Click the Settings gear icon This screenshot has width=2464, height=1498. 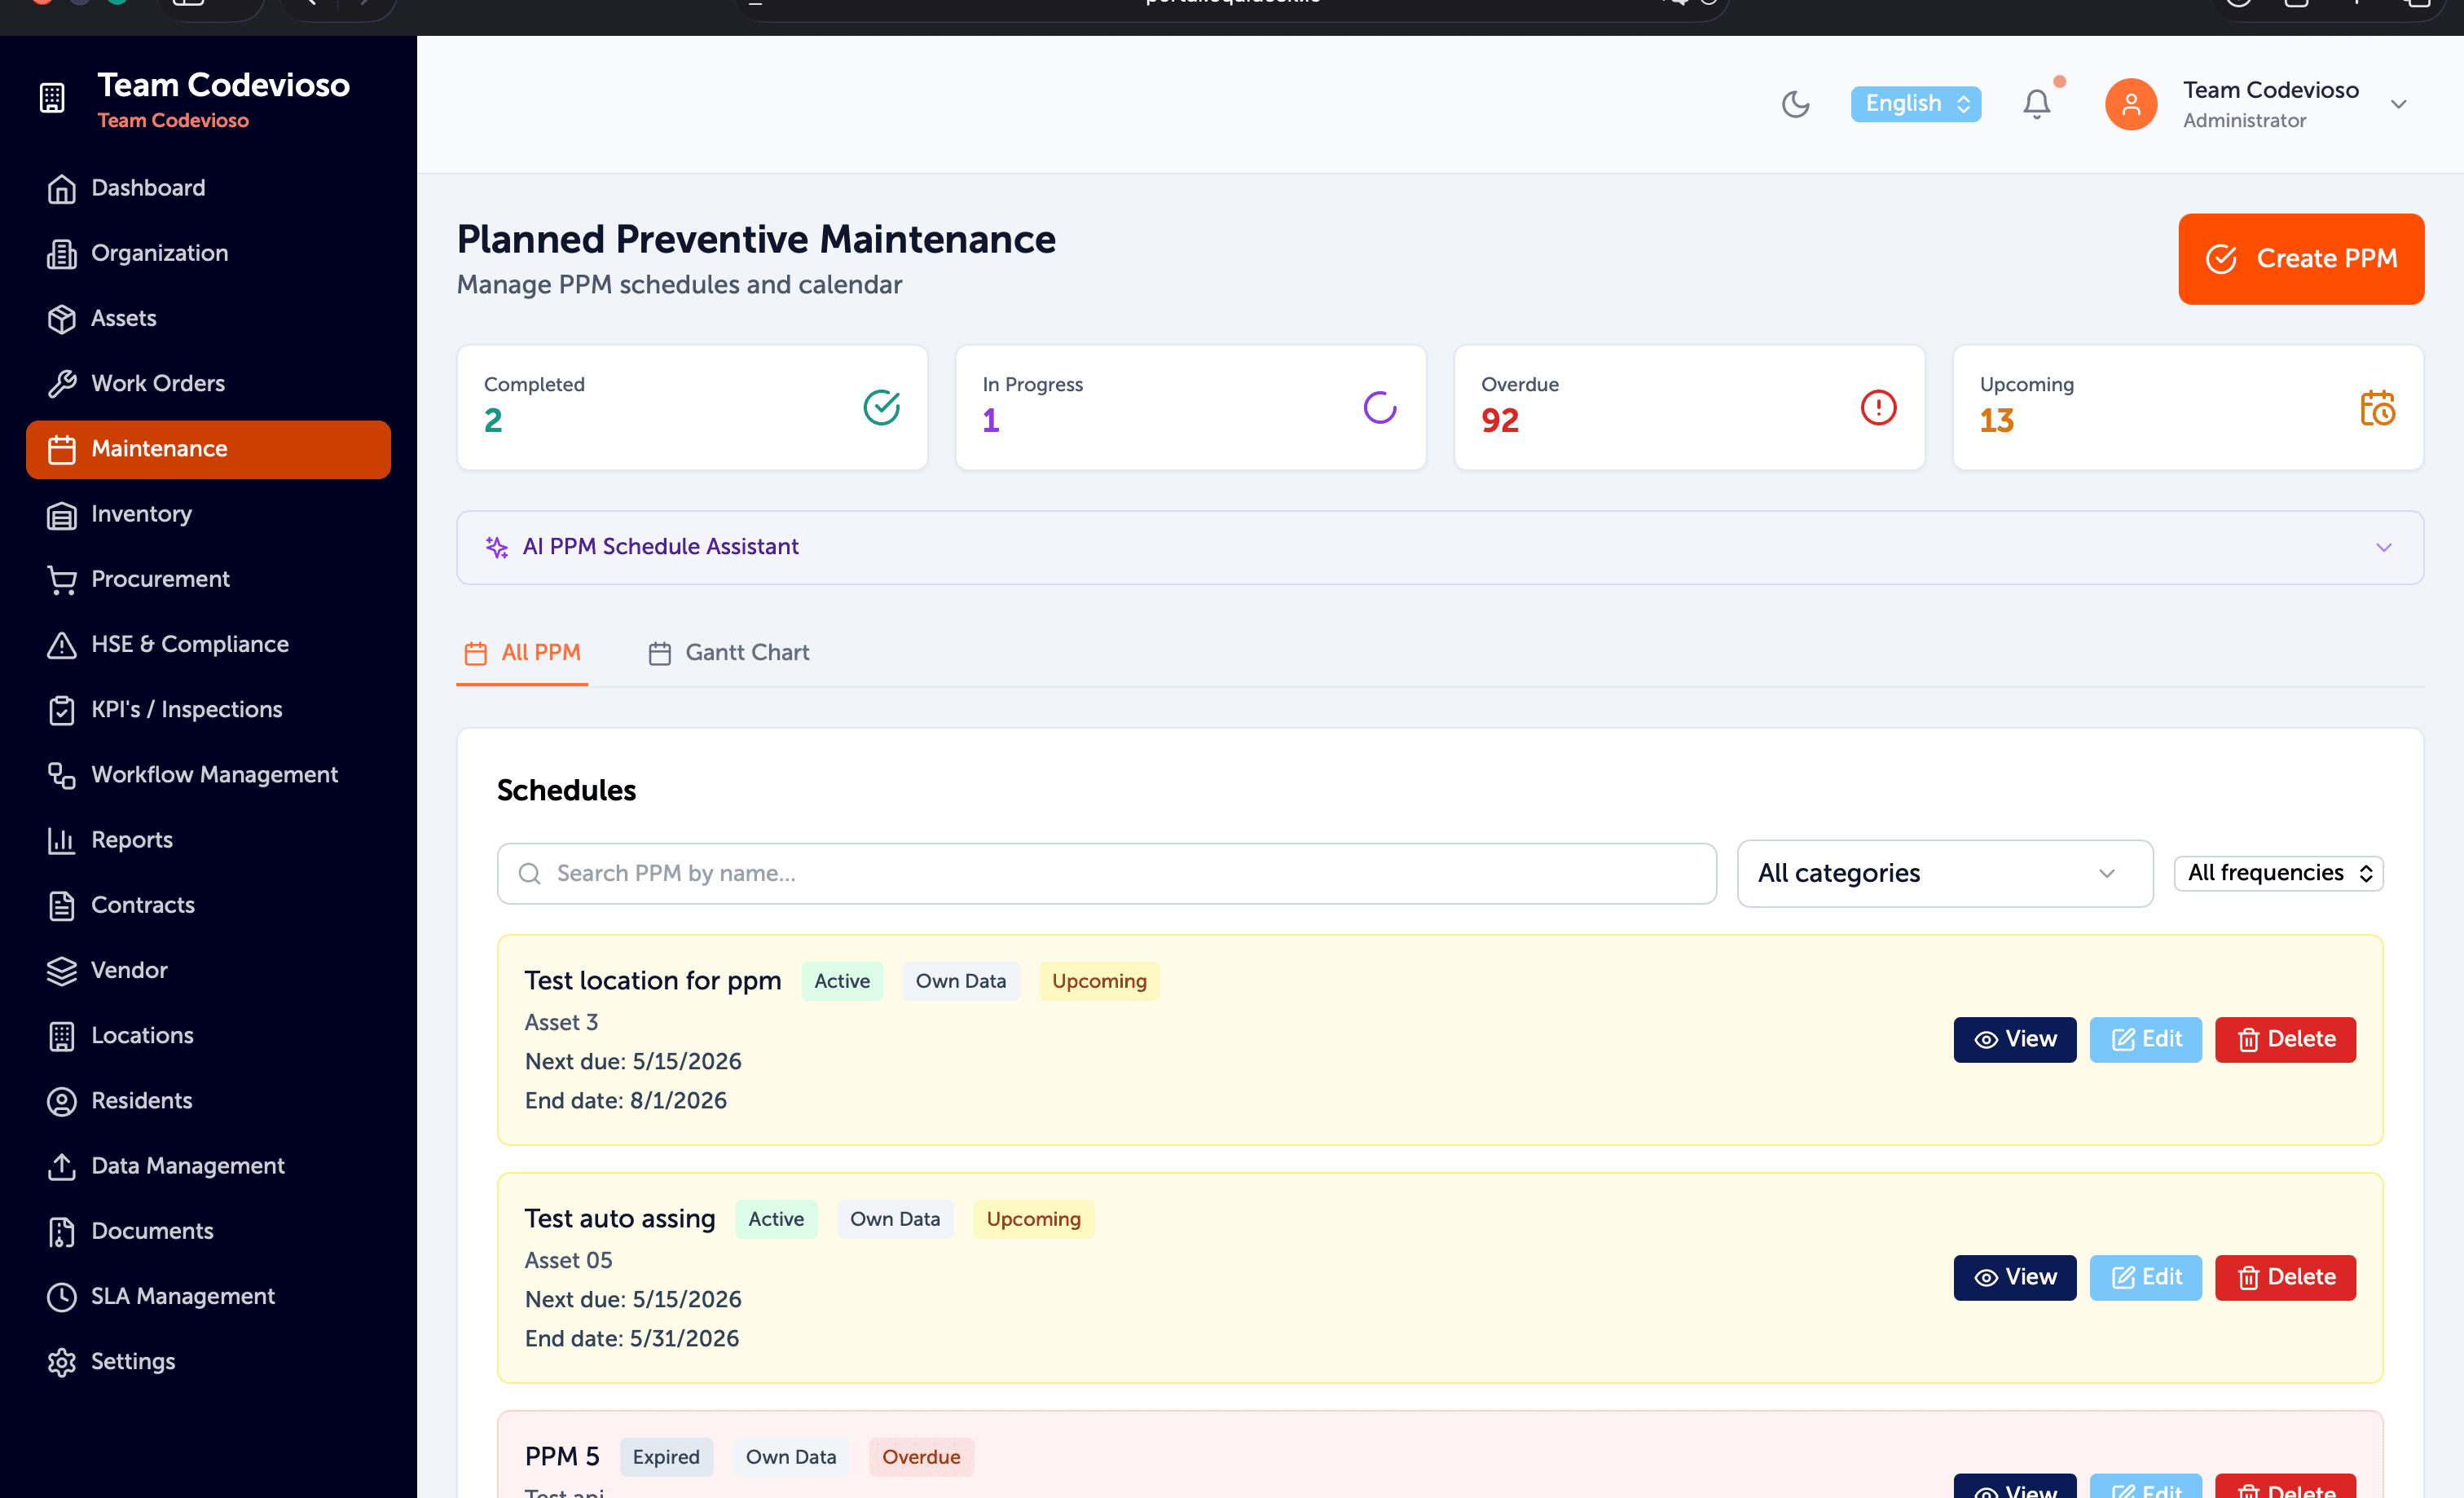tap(62, 1362)
